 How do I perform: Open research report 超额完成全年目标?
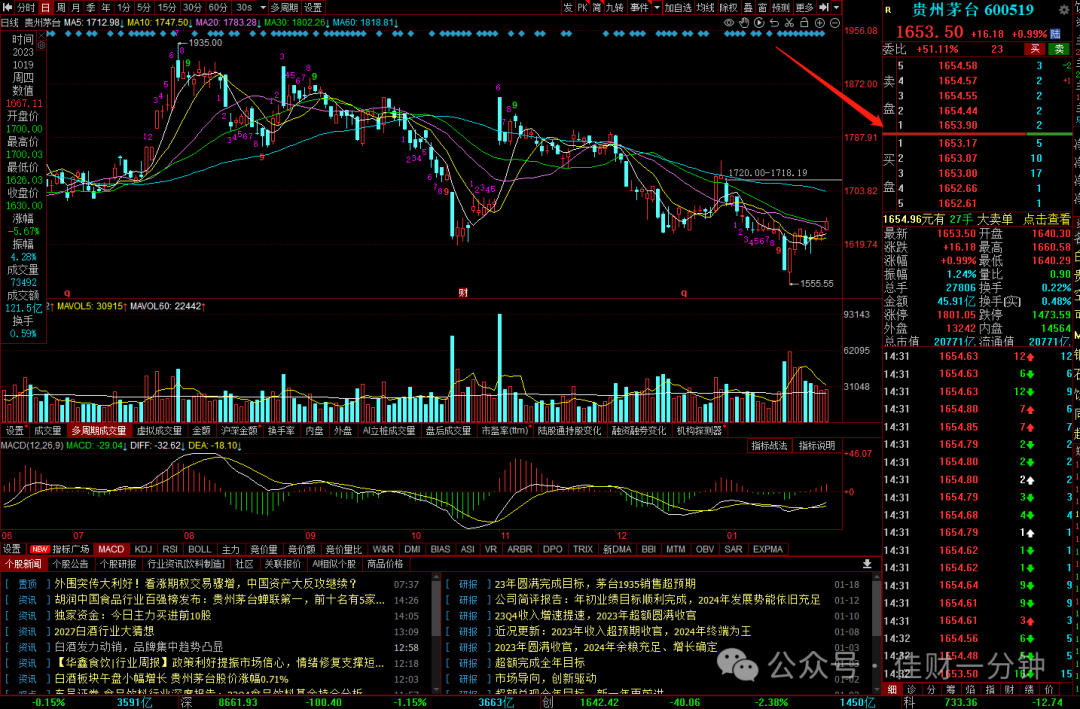click(x=540, y=662)
